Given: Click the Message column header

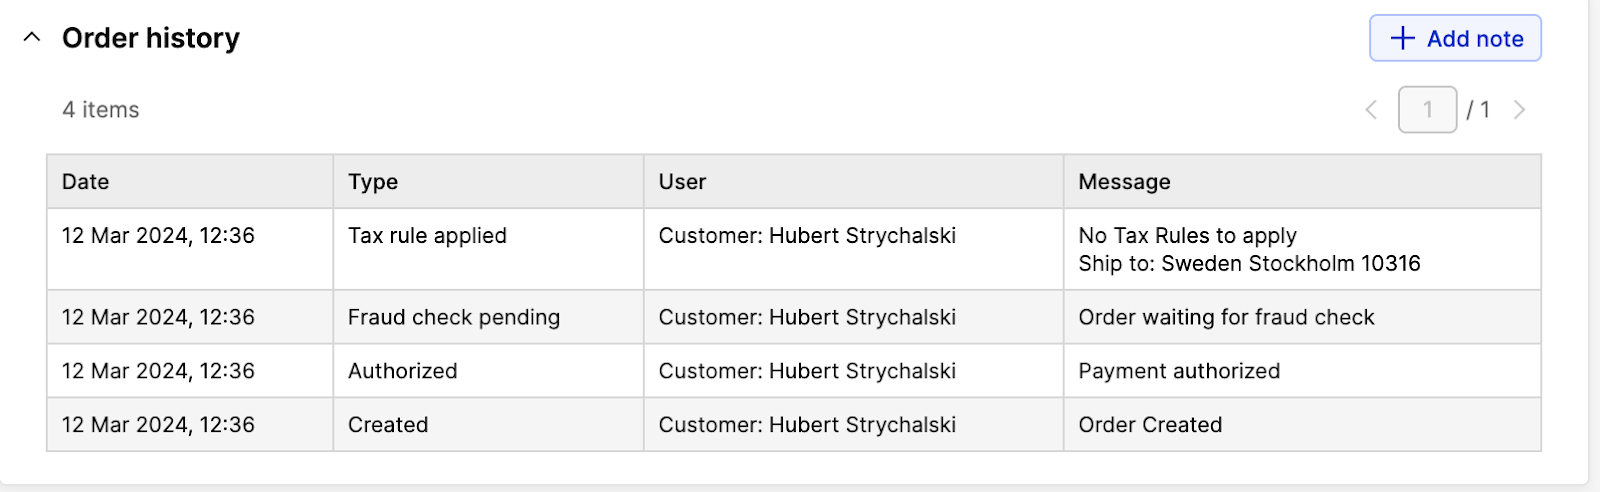Looking at the screenshot, I should click(x=1124, y=182).
